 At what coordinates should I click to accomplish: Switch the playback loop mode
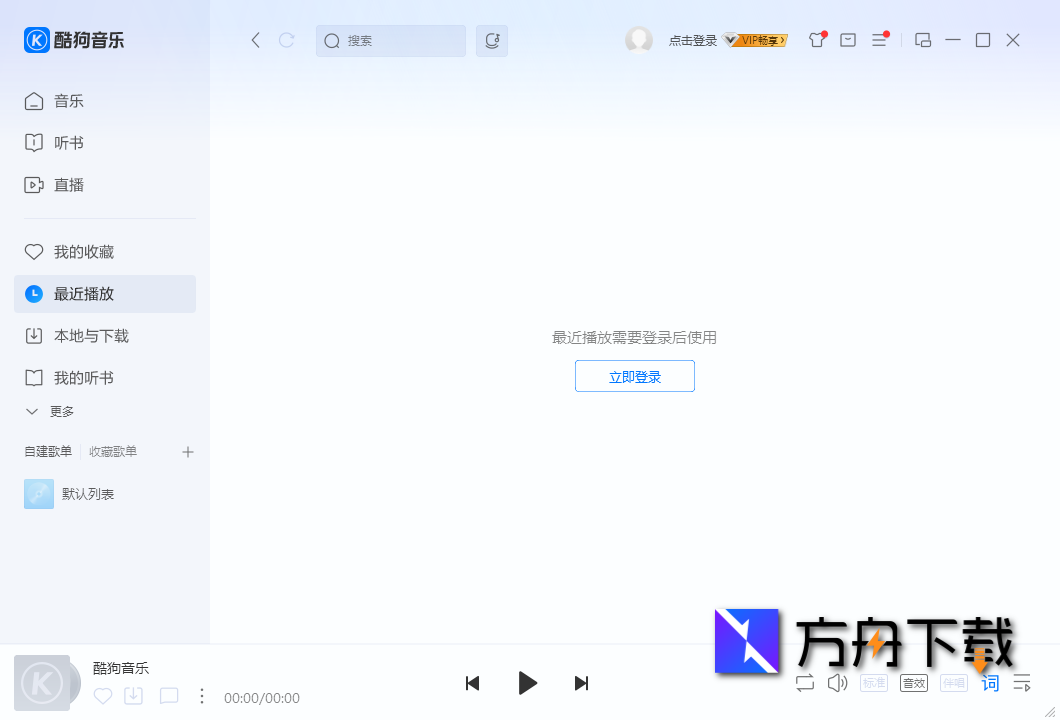click(x=804, y=683)
